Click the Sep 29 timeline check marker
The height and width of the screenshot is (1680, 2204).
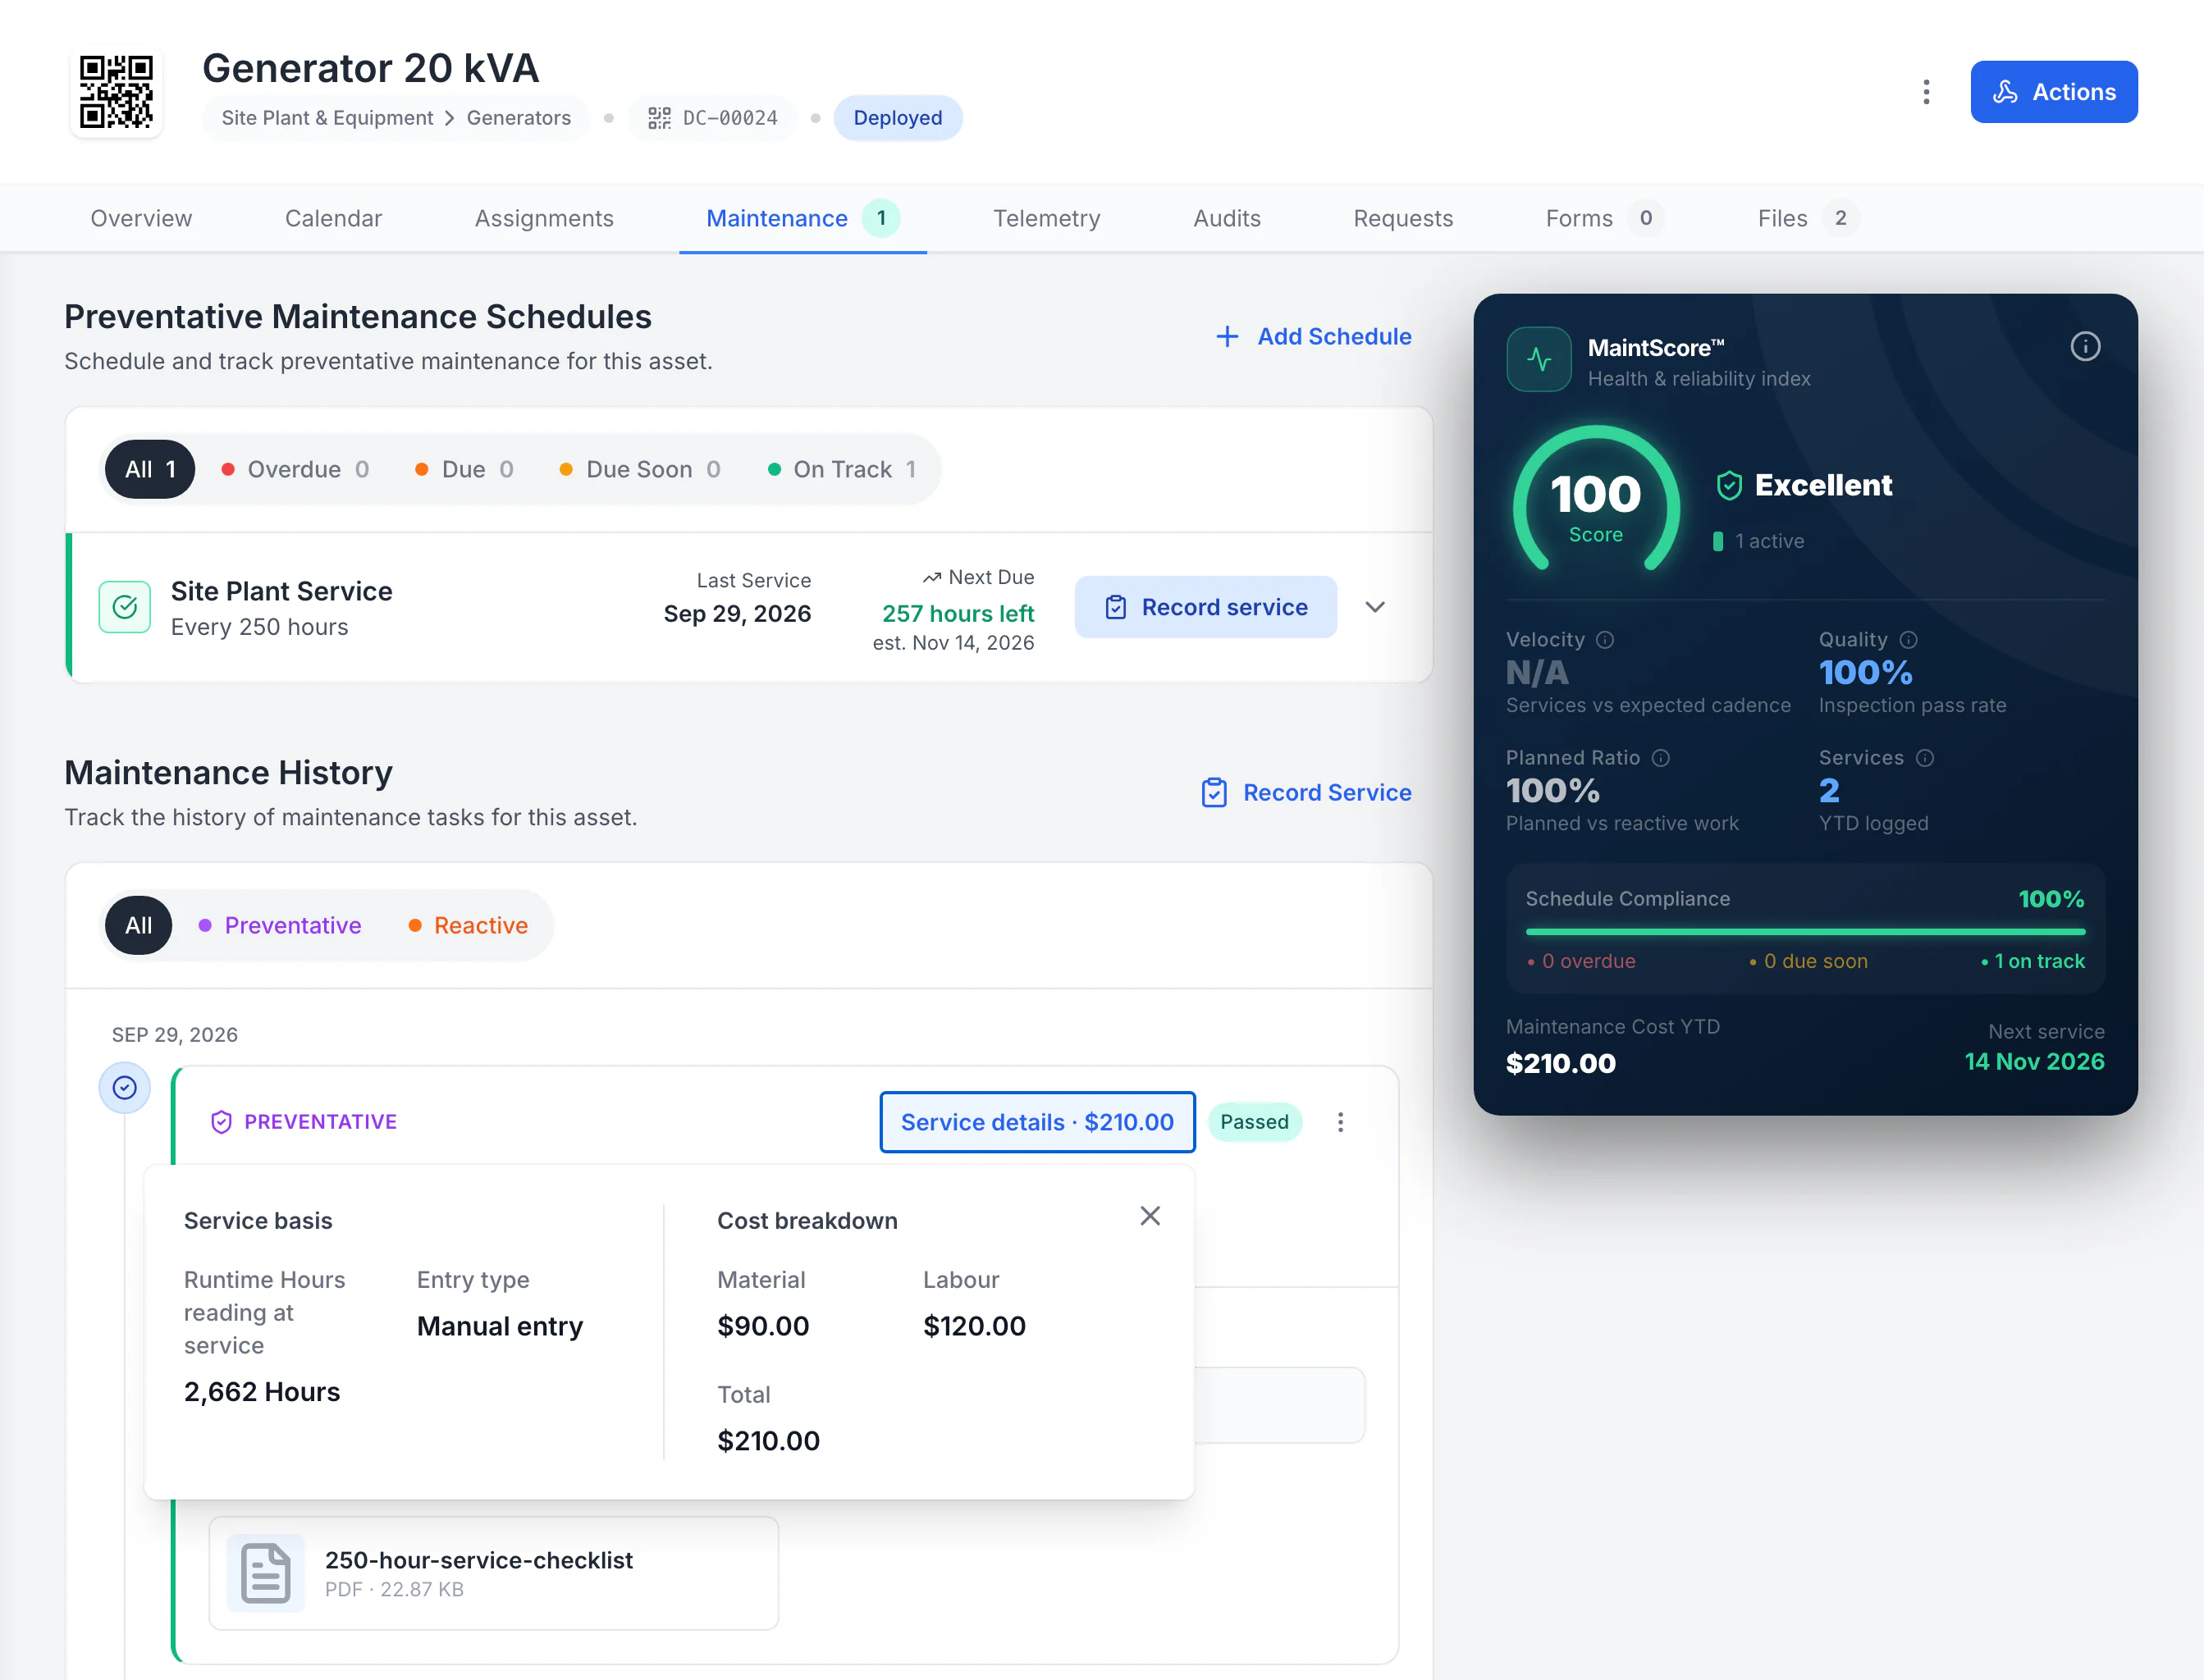(125, 1087)
